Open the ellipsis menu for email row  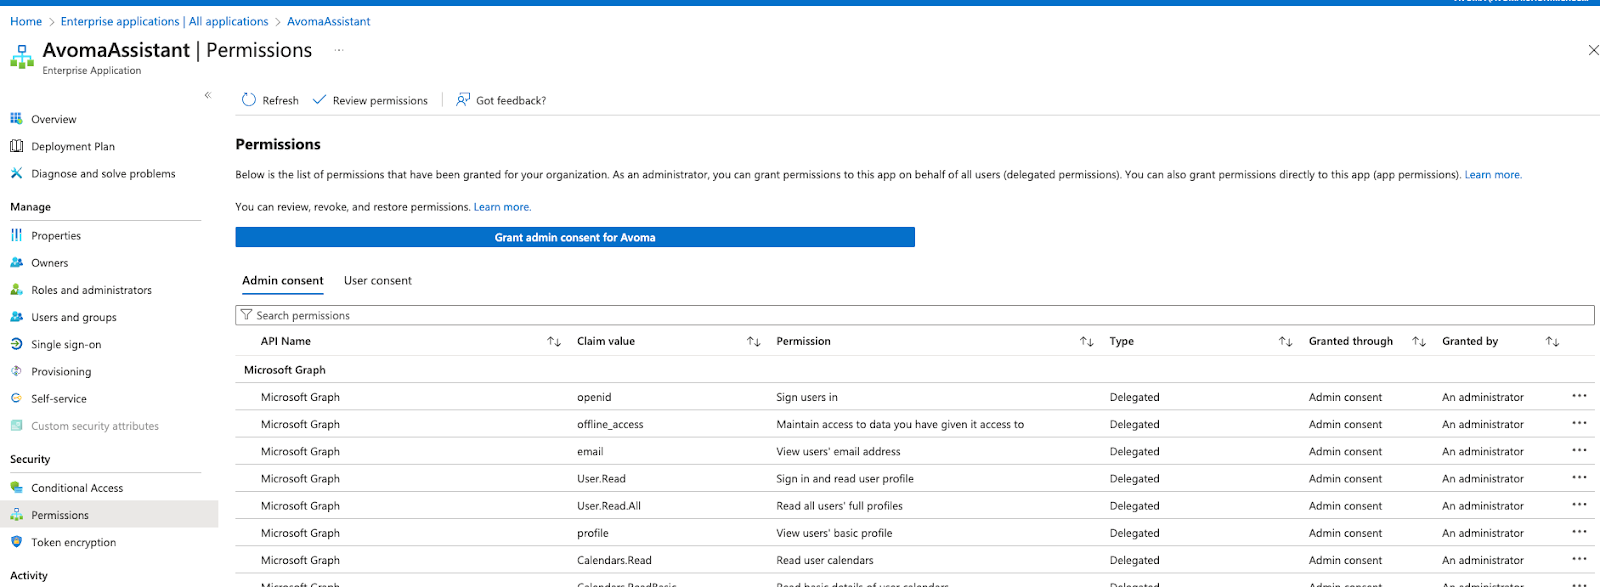pos(1579,450)
